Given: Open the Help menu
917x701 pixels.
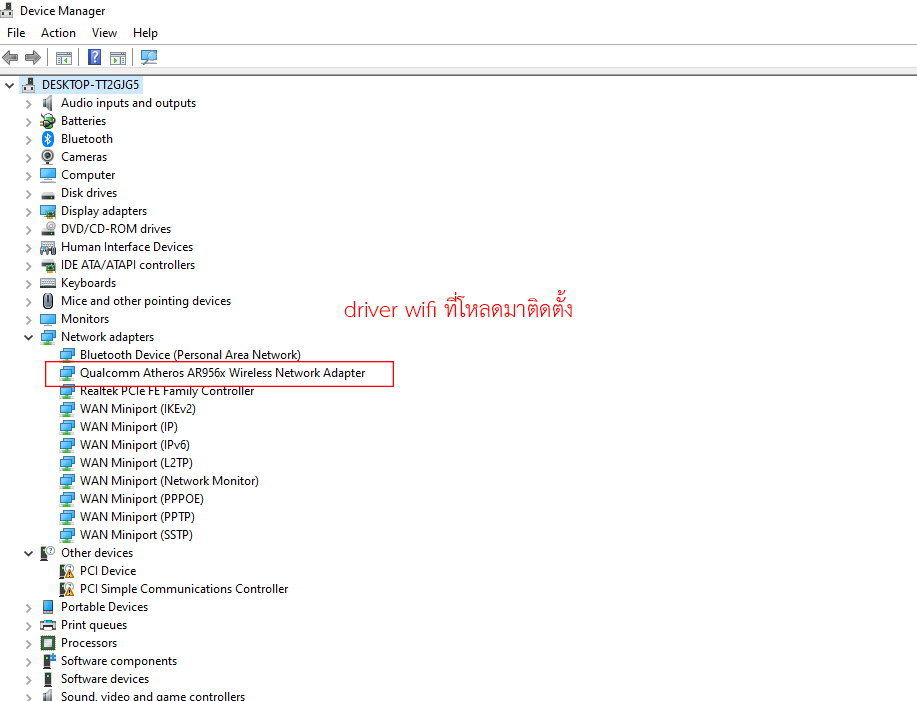Looking at the screenshot, I should (x=145, y=33).
